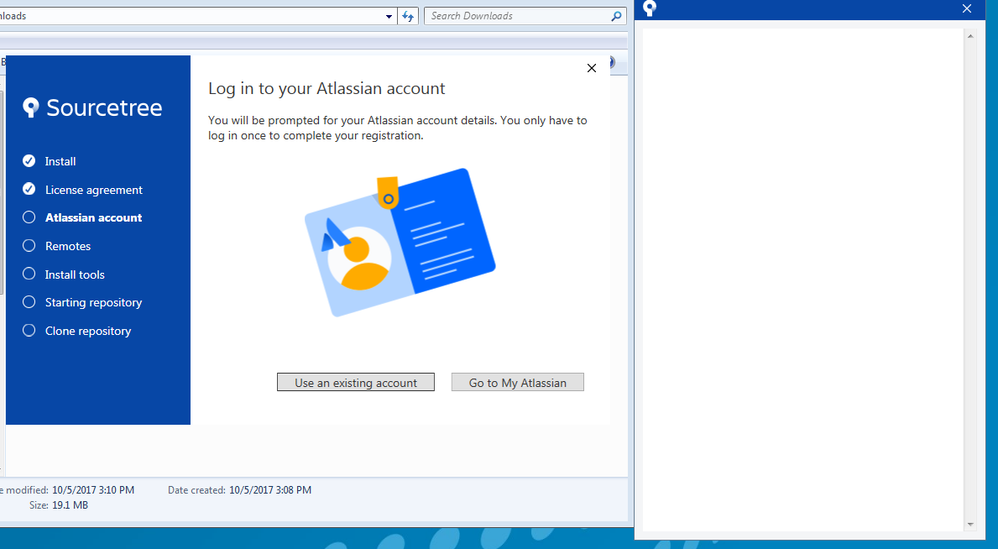The height and width of the screenshot is (549, 998).
Task: Select the Starting repository step
Action: [x=82, y=302]
